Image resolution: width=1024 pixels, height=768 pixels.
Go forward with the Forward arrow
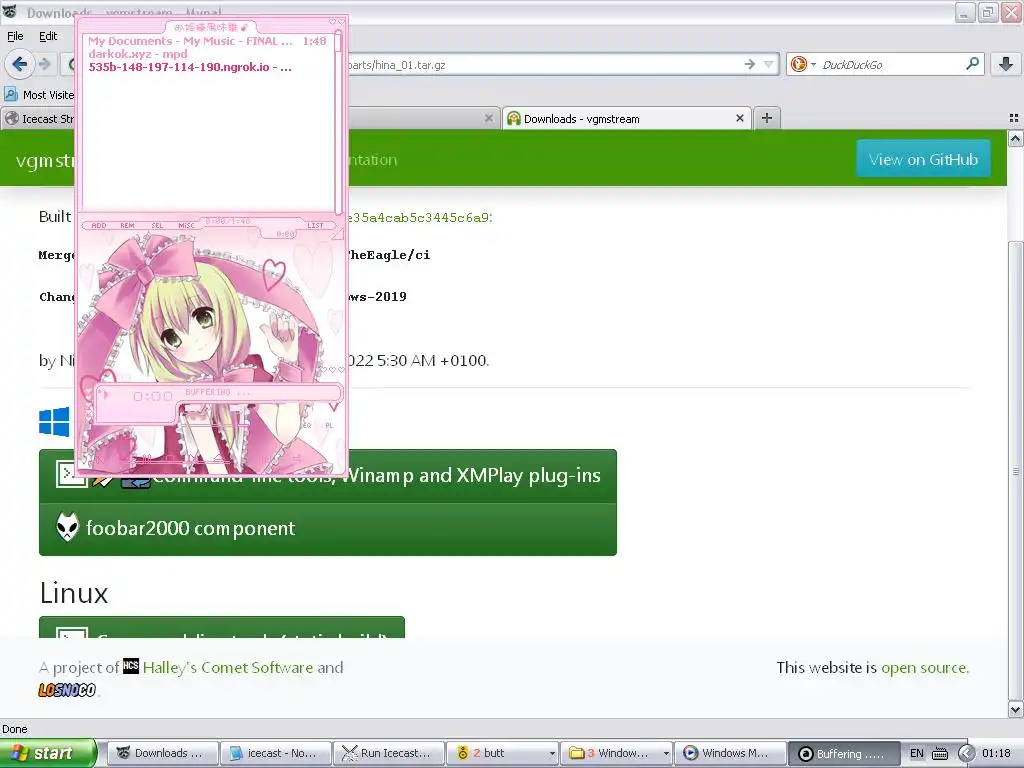point(44,64)
